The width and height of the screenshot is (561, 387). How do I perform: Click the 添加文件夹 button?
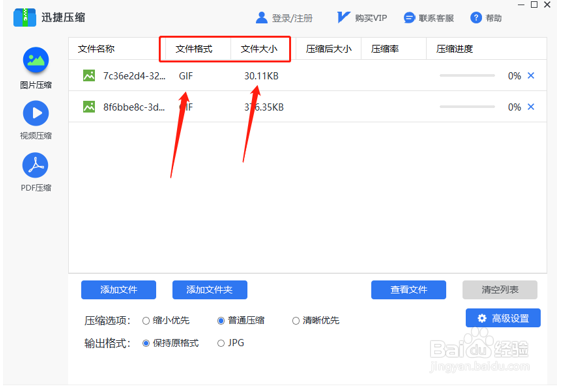point(210,290)
